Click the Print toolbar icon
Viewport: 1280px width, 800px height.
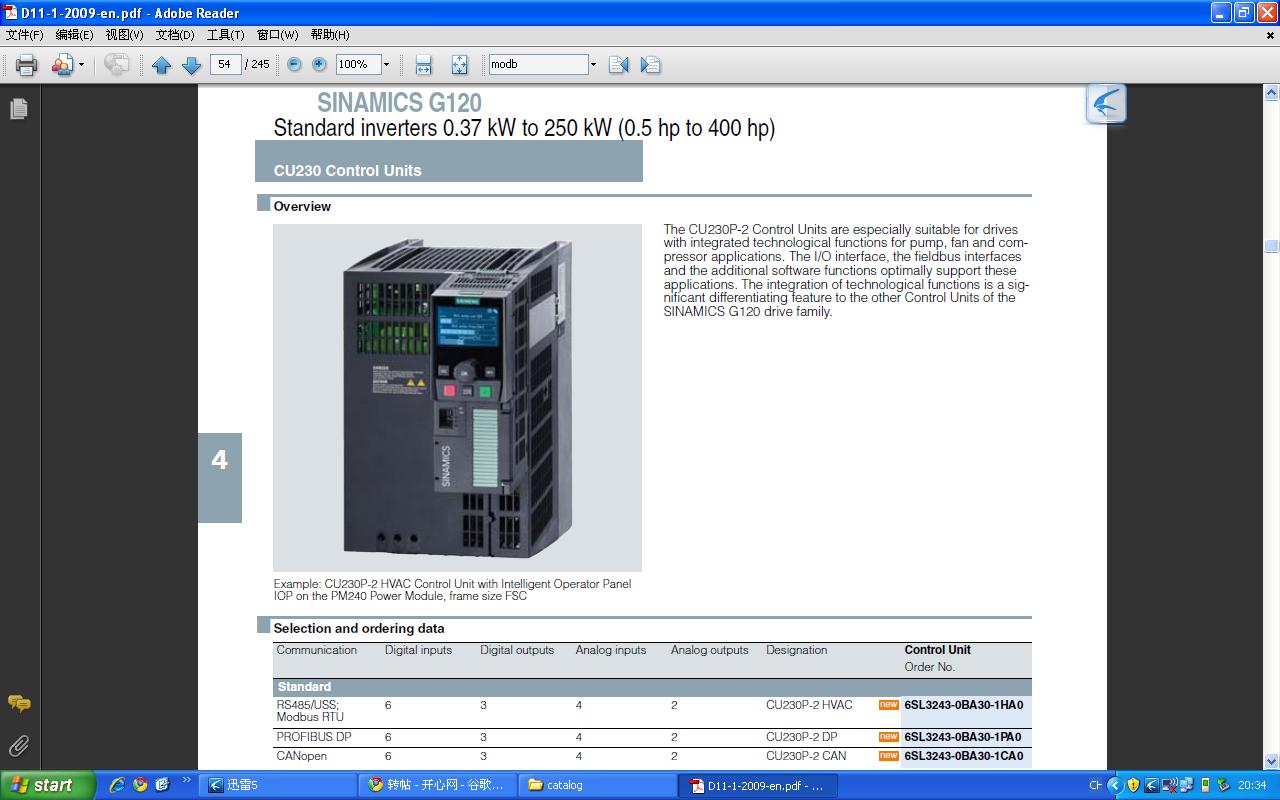tap(26, 65)
